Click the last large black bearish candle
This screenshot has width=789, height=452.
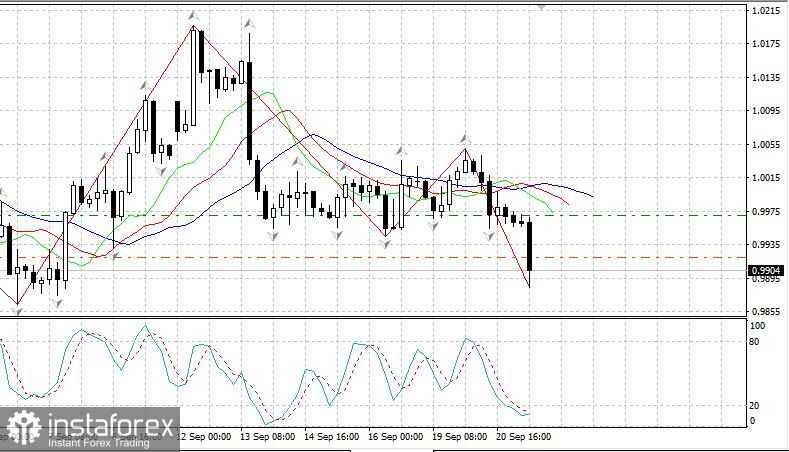click(529, 246)
